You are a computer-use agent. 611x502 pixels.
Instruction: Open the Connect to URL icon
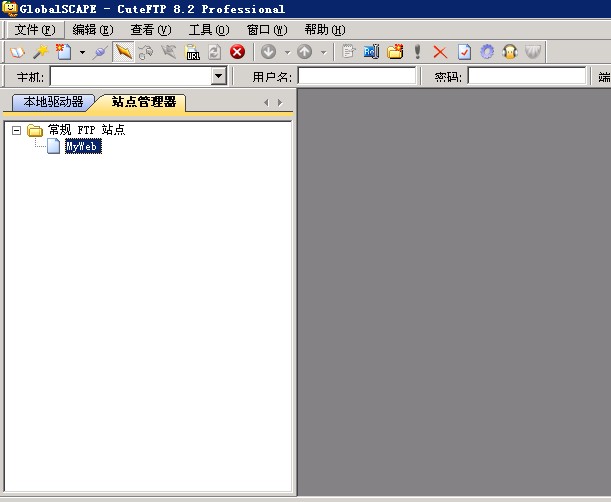point(192,52)
